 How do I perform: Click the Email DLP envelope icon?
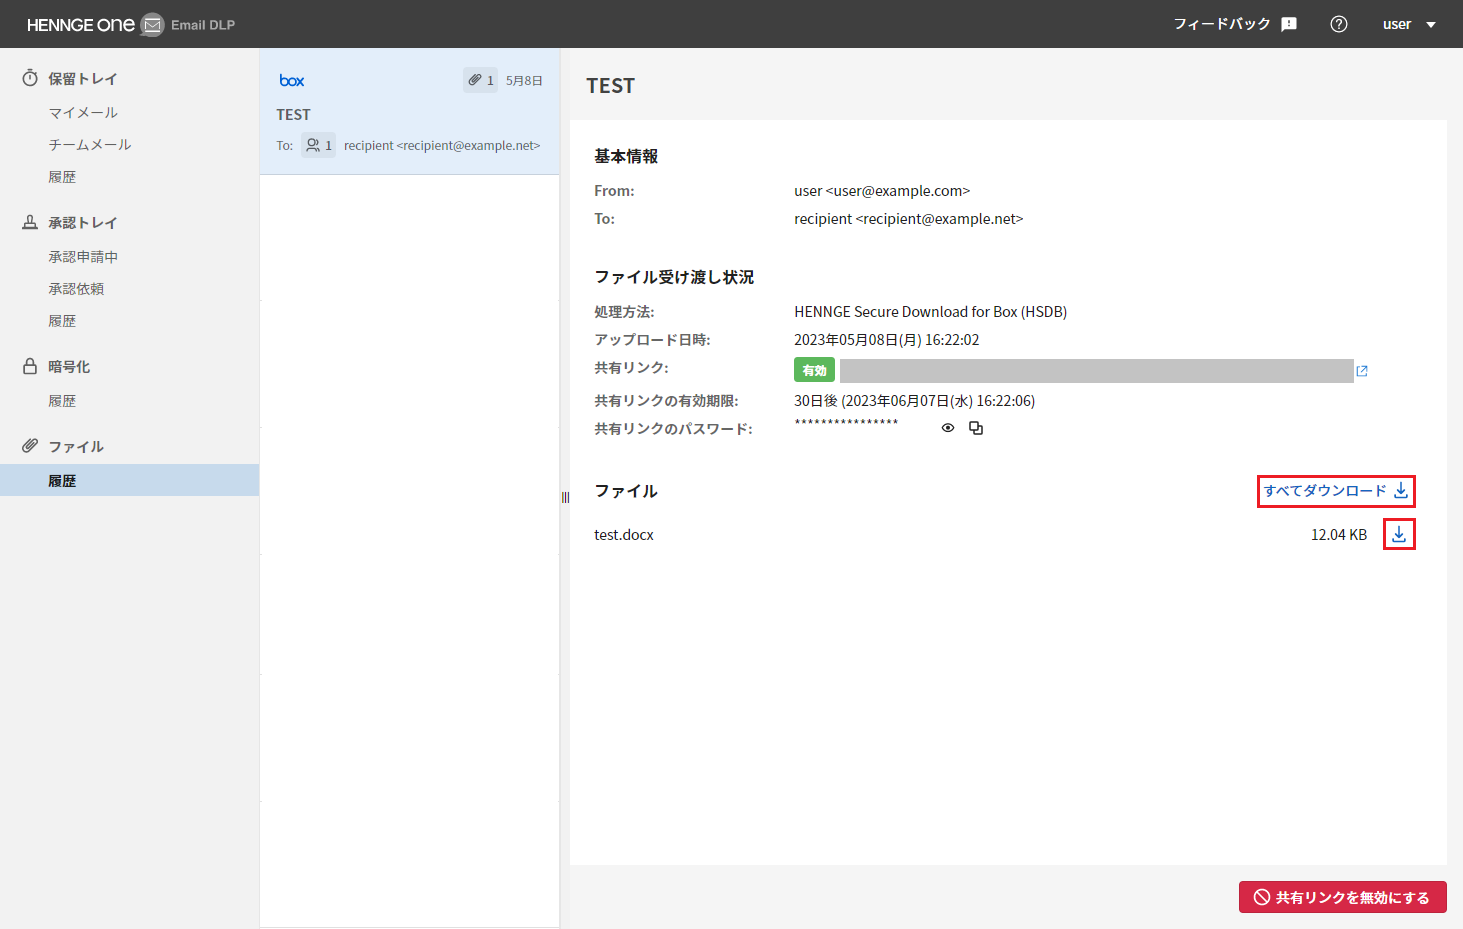(x=152, y=25)
